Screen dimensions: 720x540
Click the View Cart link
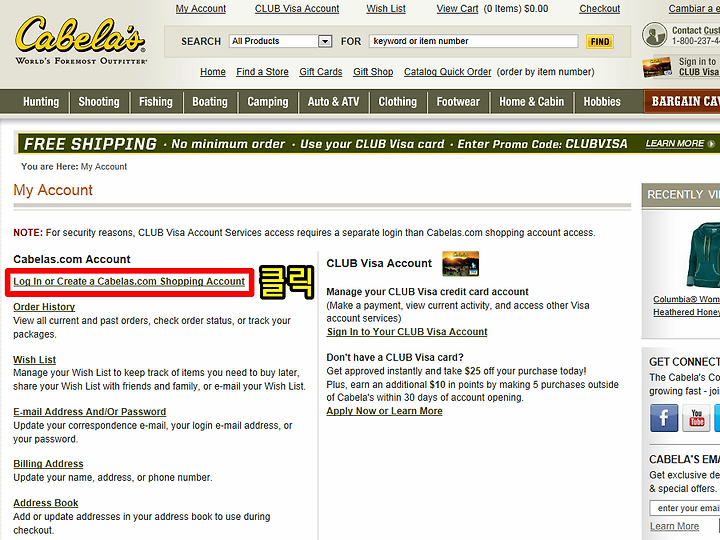(x=457, y=9)
